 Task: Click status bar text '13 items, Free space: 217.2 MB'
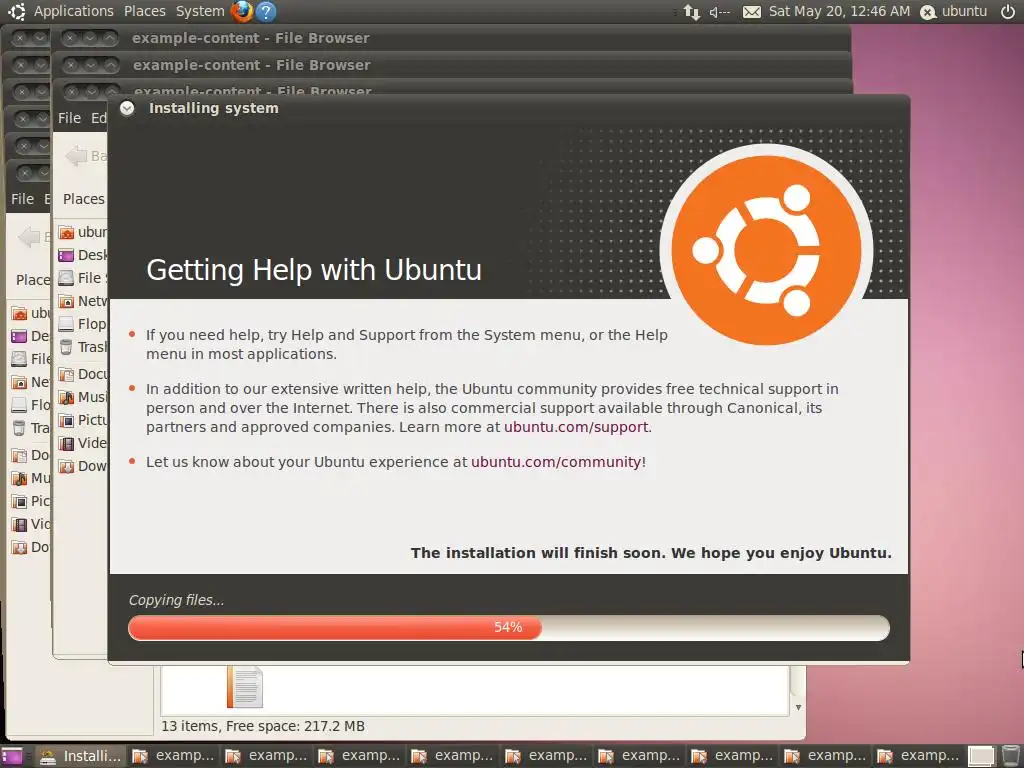pyautogui.click(x=263, y=726)
